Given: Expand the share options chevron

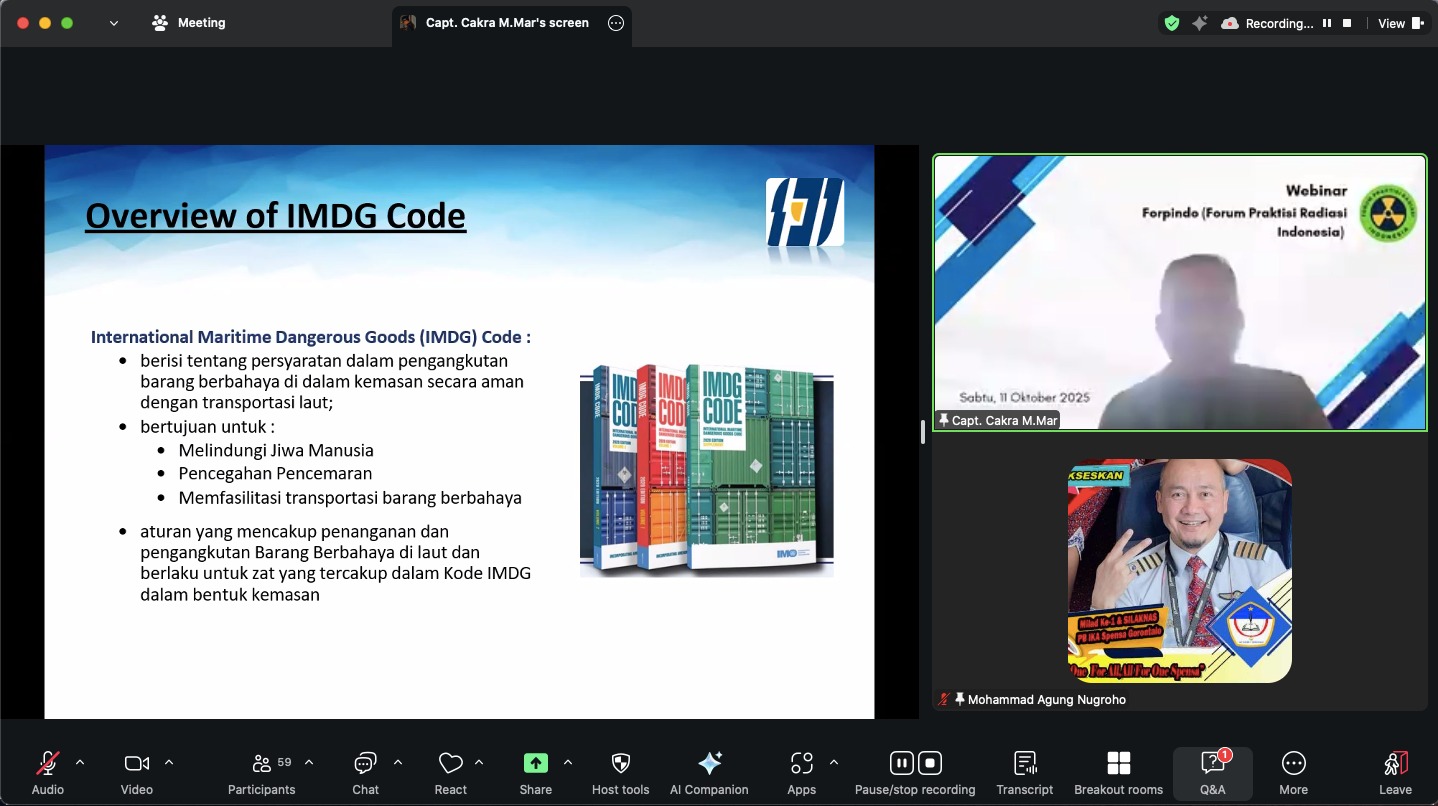Looking at the screenshot, I should tap(568, 763).
